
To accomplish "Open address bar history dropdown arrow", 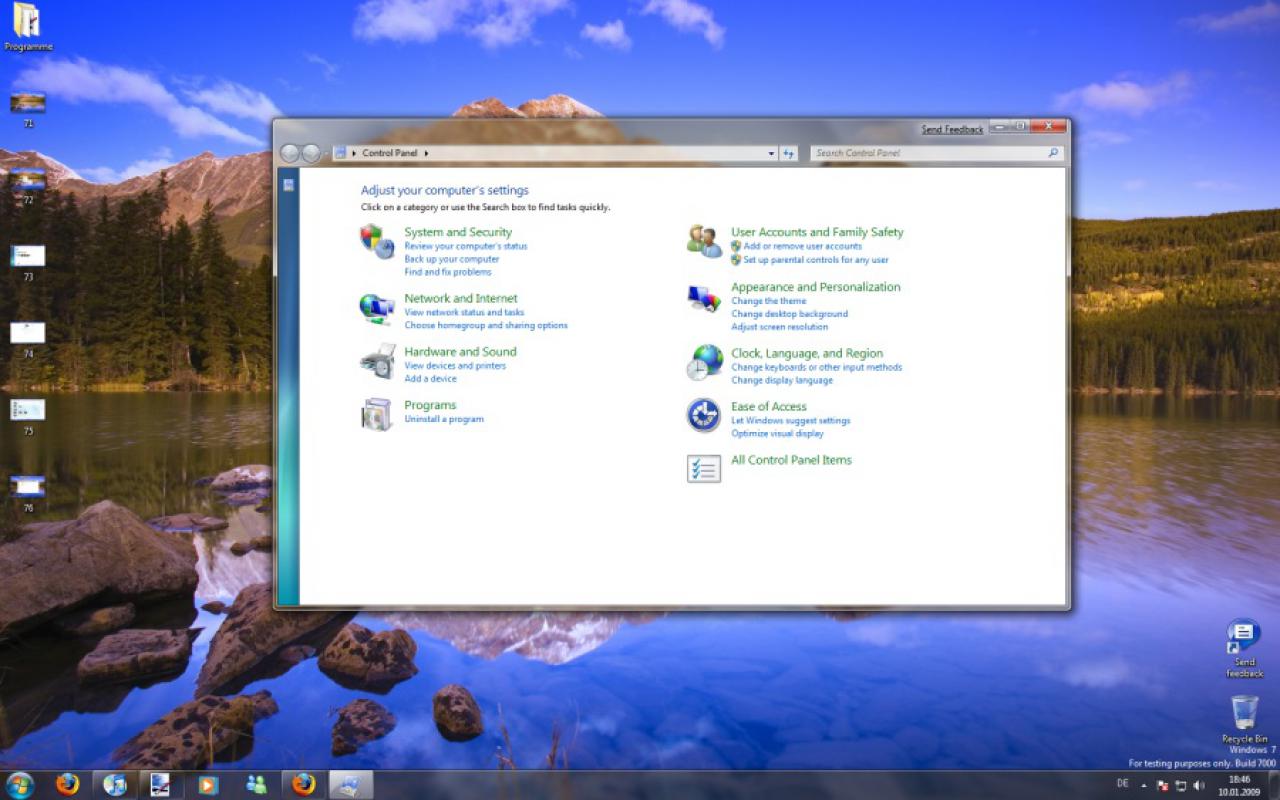I will [x=771, y=153].
